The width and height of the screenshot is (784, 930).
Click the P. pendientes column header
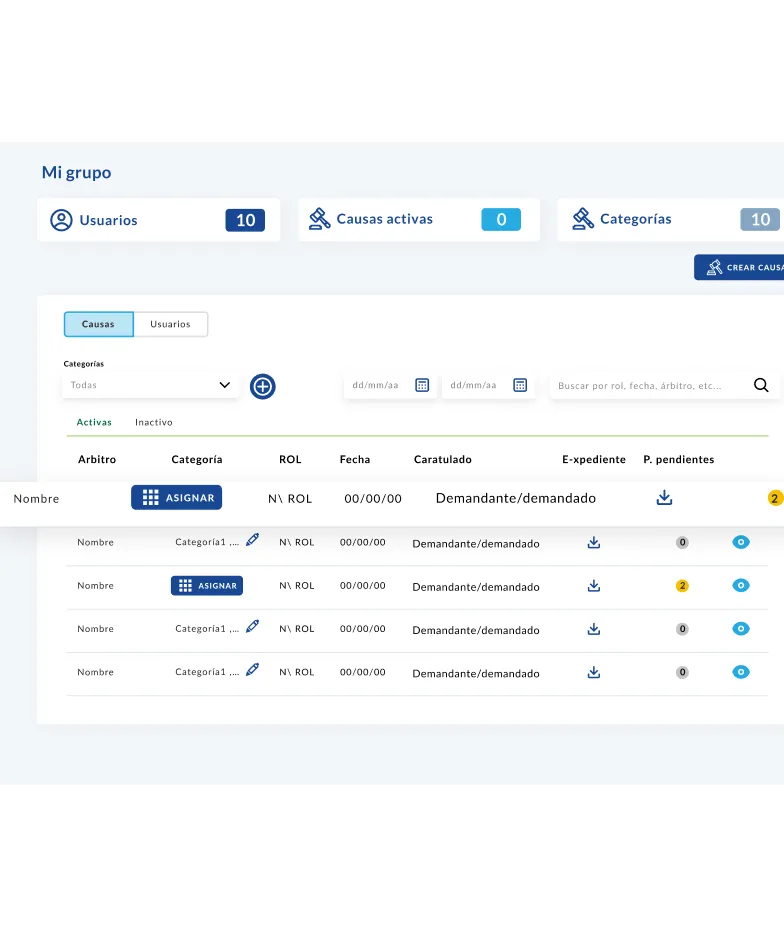coord(678,460)
